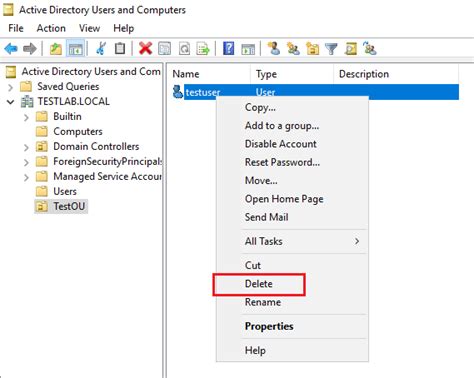This screenshot has width=474, height=378.
Task: Select the Builtin tree item
Action: coord(67,116)
